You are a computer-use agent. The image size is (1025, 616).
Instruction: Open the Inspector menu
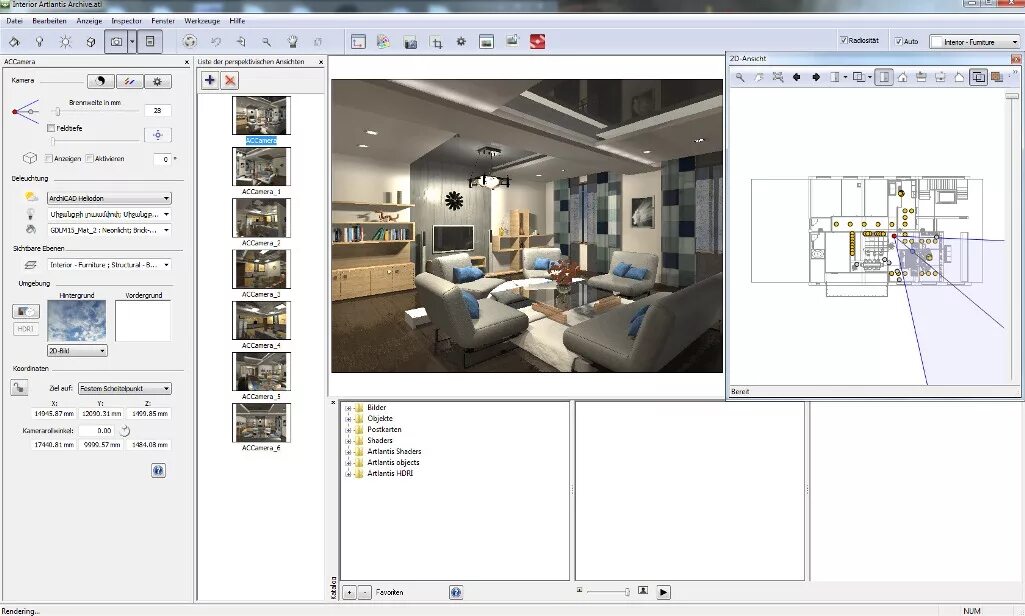[126, 21]
